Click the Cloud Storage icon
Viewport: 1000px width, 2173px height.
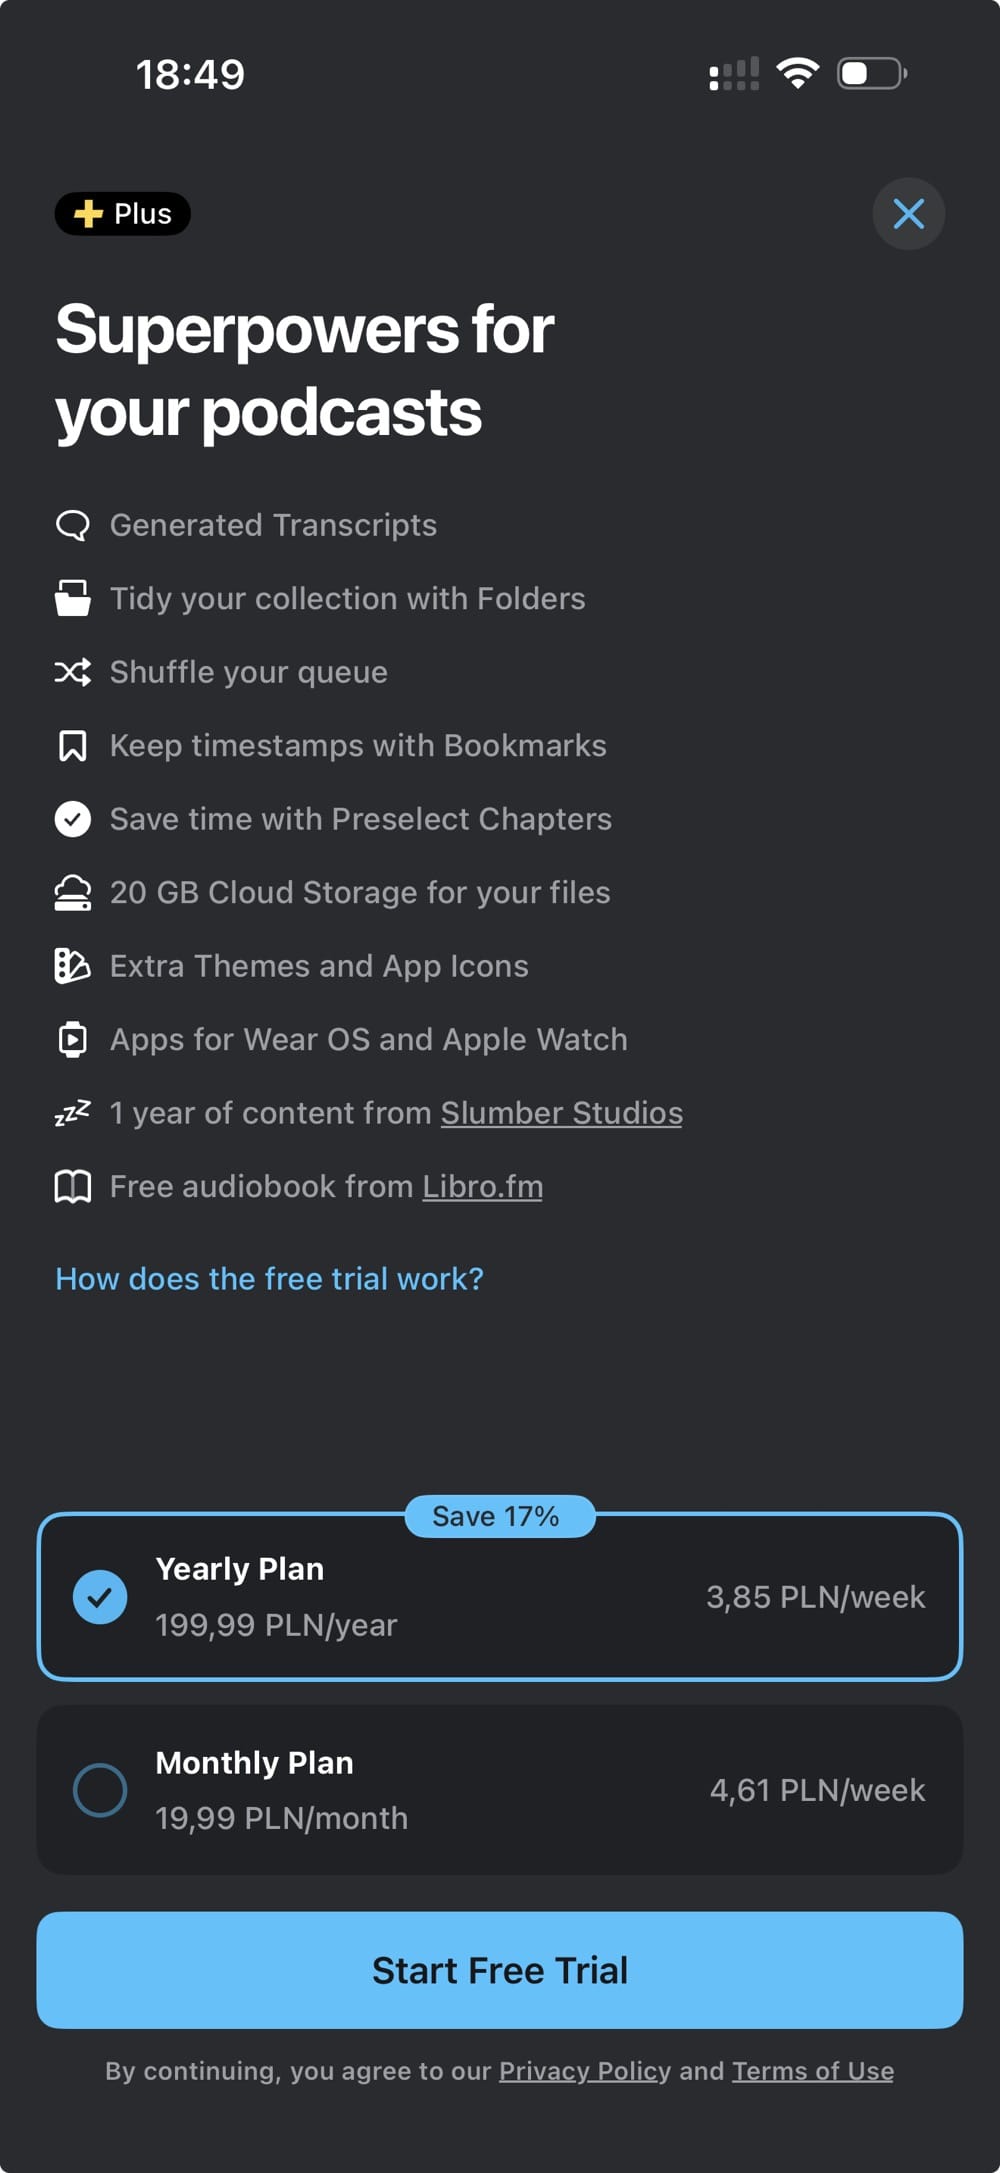point(72,892)
